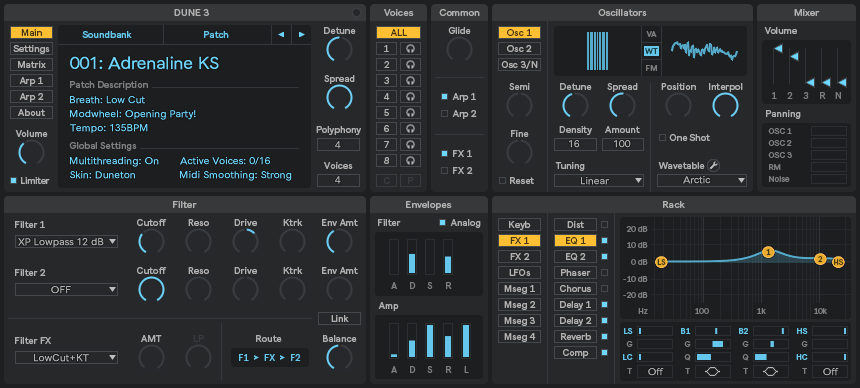Click the Filter envelope Decay slider
Image resolution: width=860 pixels, height=388 pixels.
(412, 256)
